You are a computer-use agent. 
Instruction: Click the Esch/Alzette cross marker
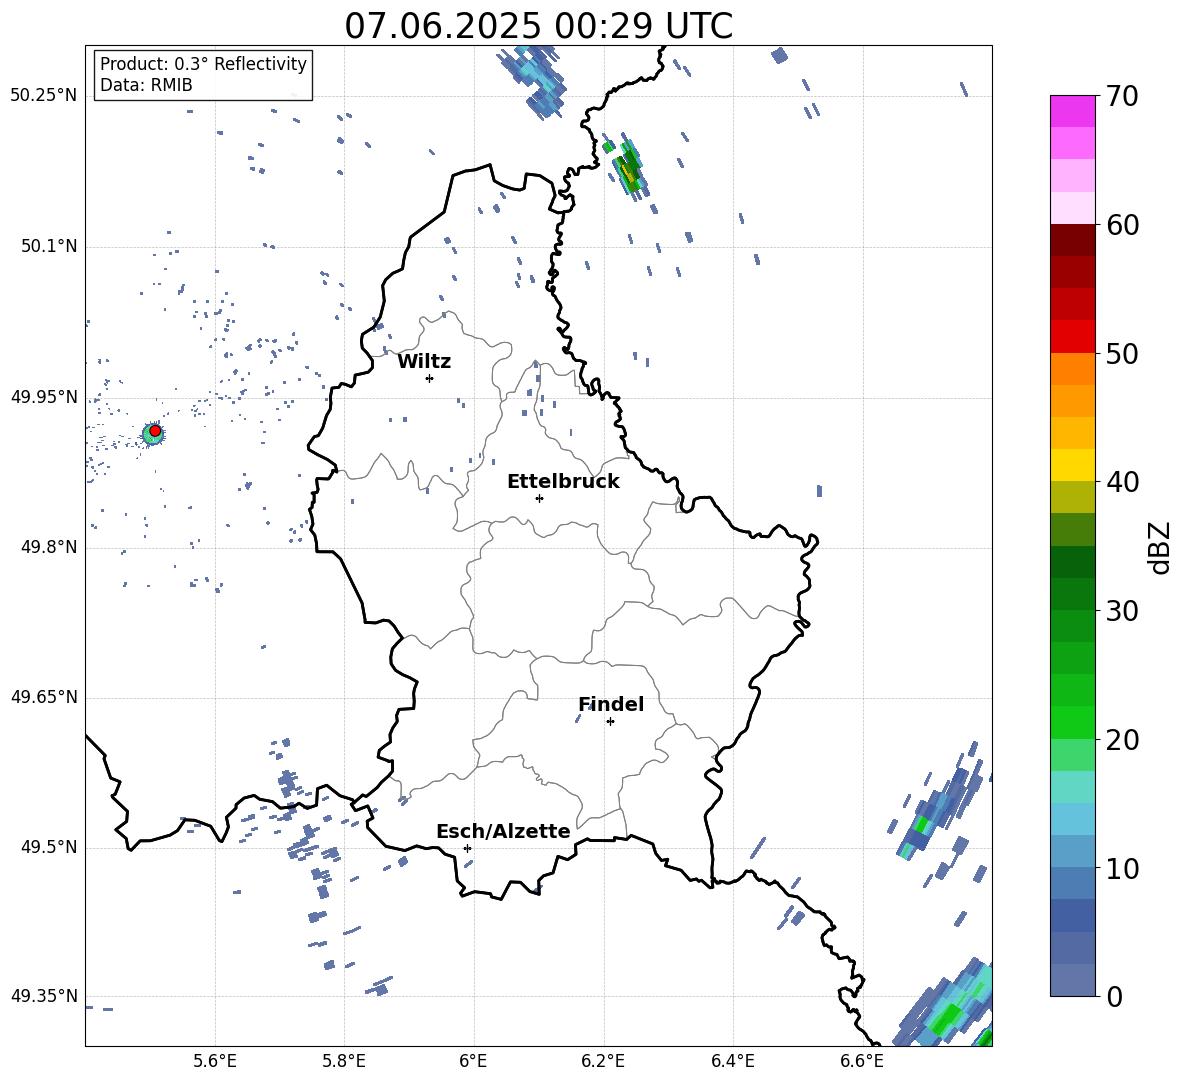point(467,848)
